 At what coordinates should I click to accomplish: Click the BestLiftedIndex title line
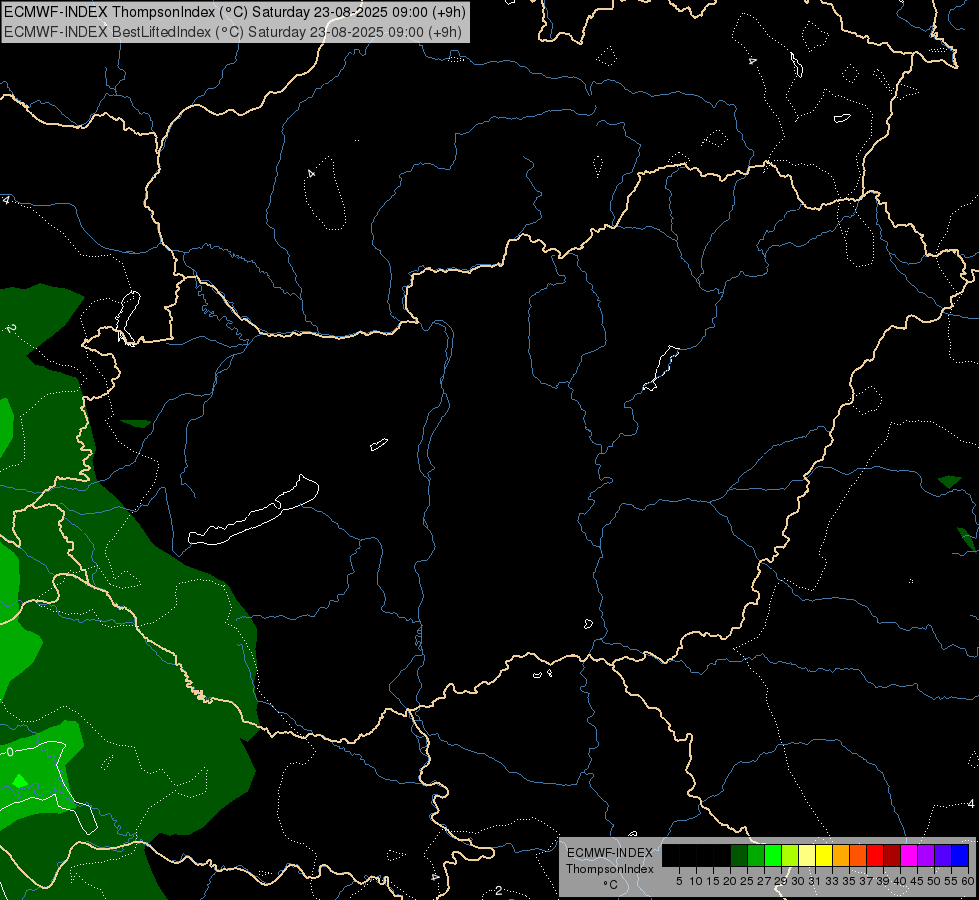tap(233, 32)
